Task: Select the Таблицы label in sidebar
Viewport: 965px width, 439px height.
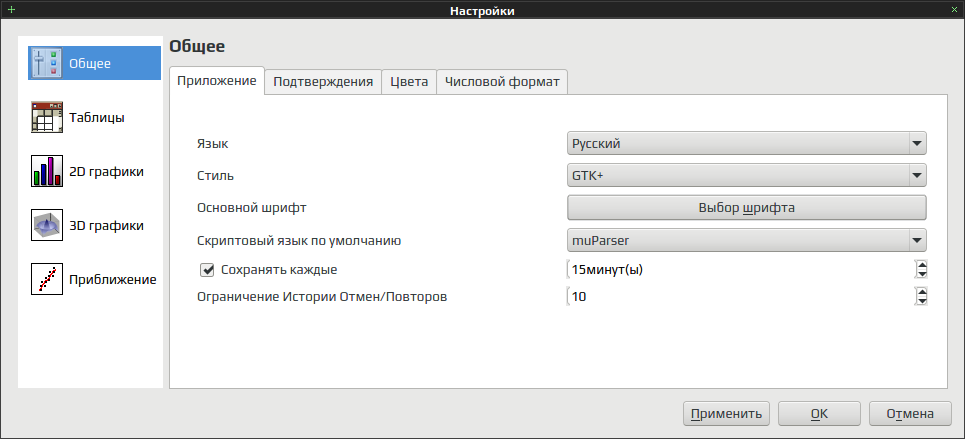Action: [x=97, y=117]
